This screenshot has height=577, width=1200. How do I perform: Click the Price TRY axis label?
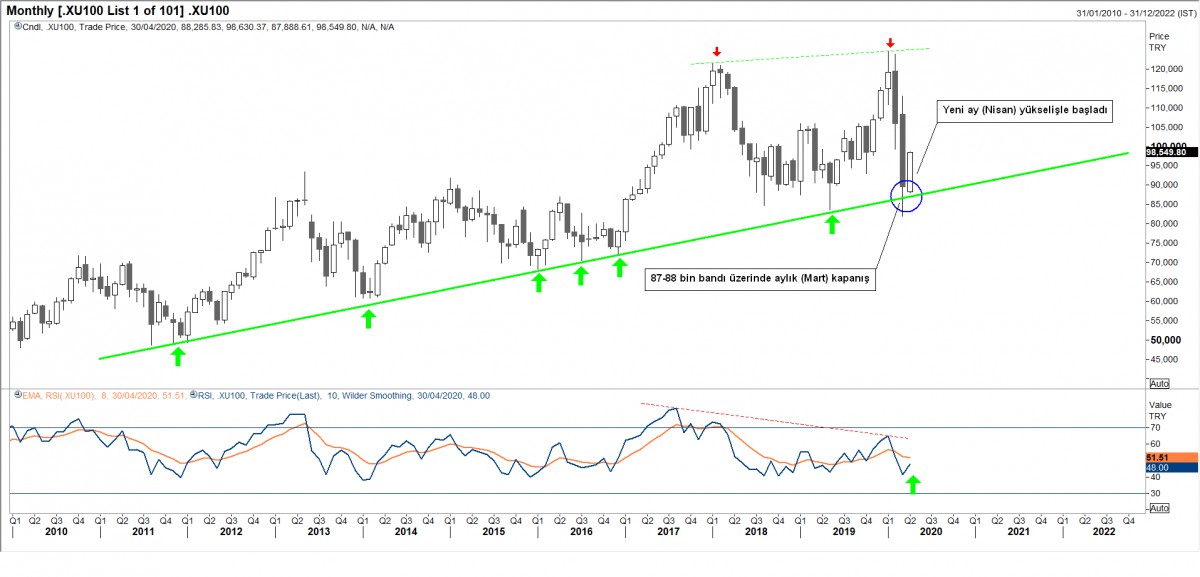pyautogui.click(x=1158, y=41)
